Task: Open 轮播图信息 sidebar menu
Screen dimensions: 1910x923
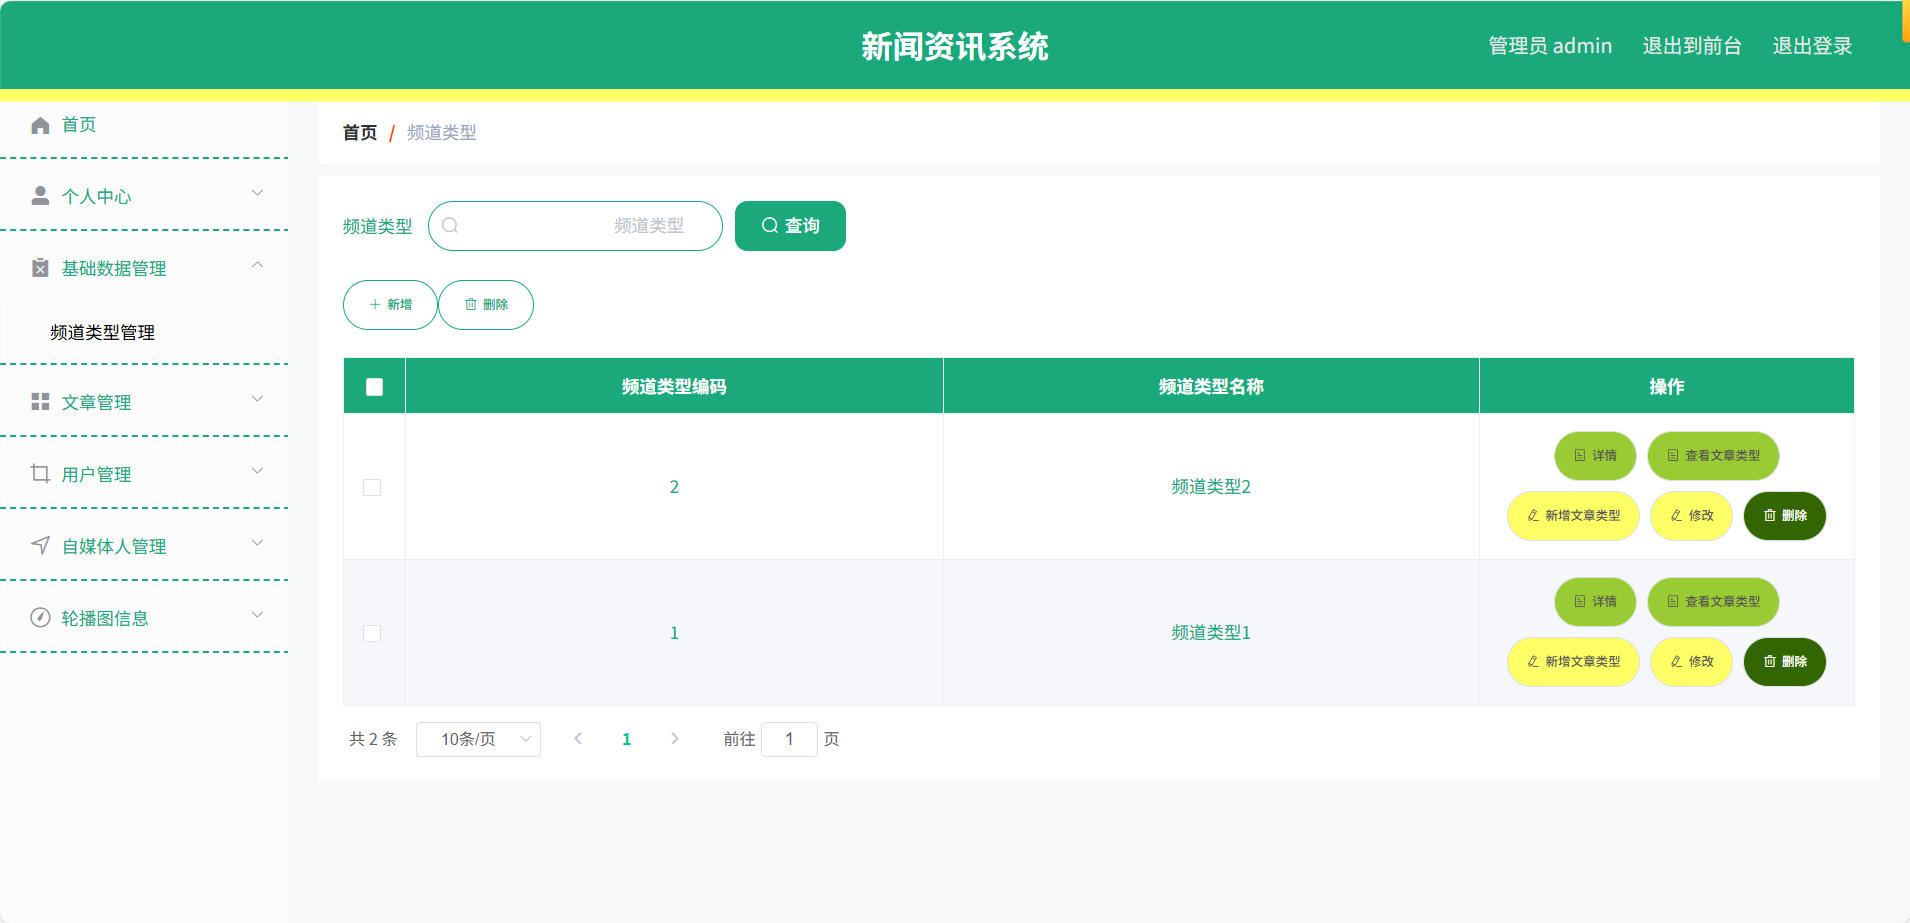Action: [144, 618]
